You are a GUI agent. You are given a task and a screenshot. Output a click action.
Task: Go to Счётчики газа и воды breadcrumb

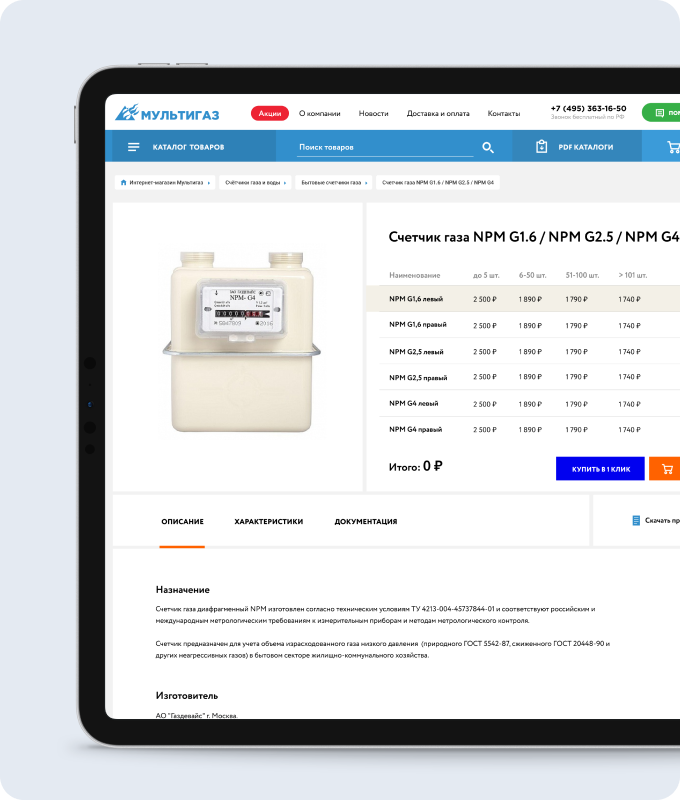point(253,183)
